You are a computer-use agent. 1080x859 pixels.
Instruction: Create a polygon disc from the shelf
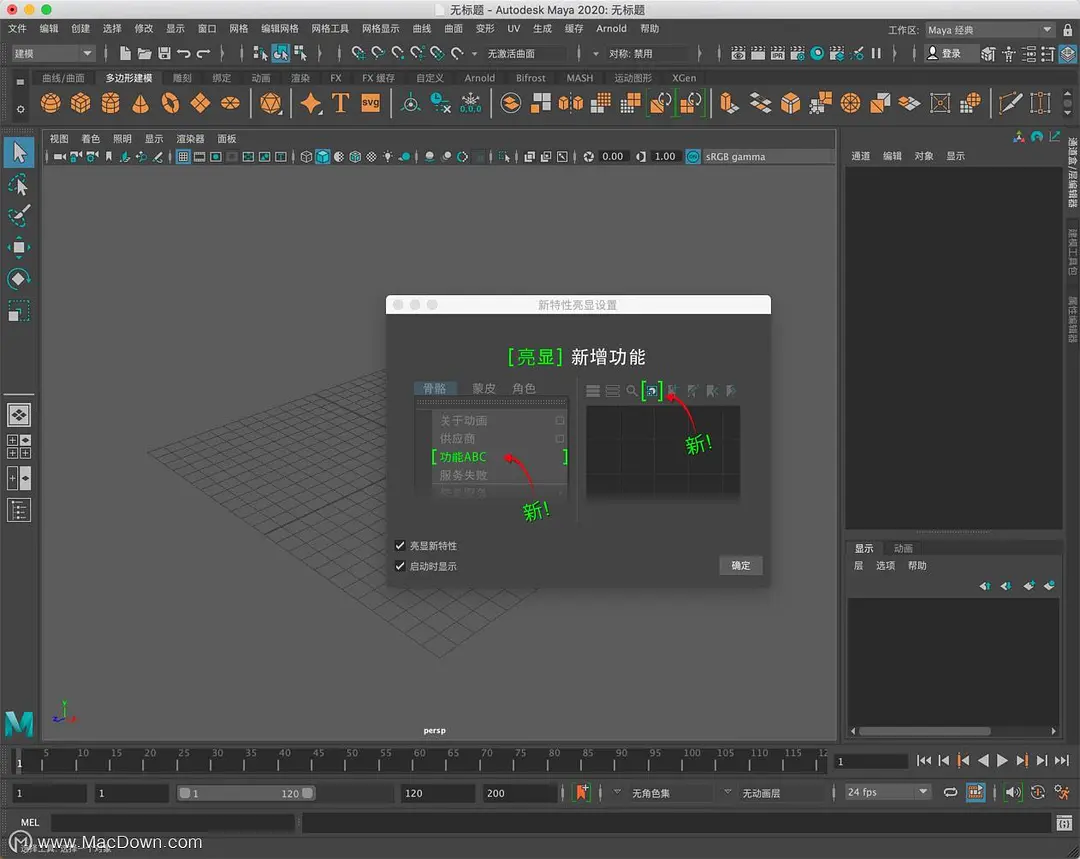pyautogui.click(x=230, y=103)
